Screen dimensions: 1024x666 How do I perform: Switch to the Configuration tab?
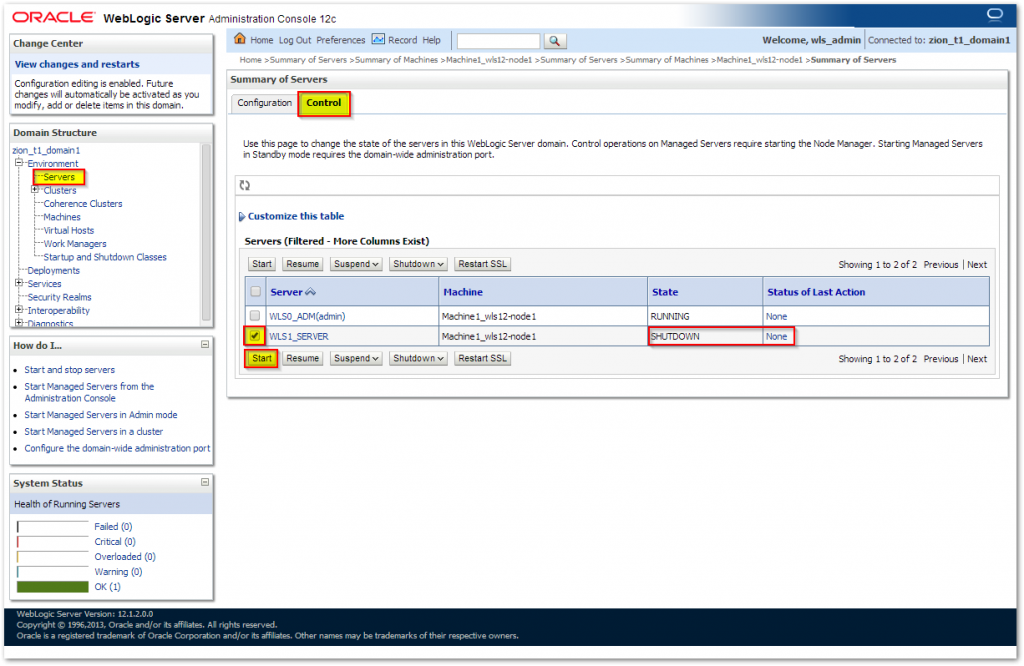263,102
